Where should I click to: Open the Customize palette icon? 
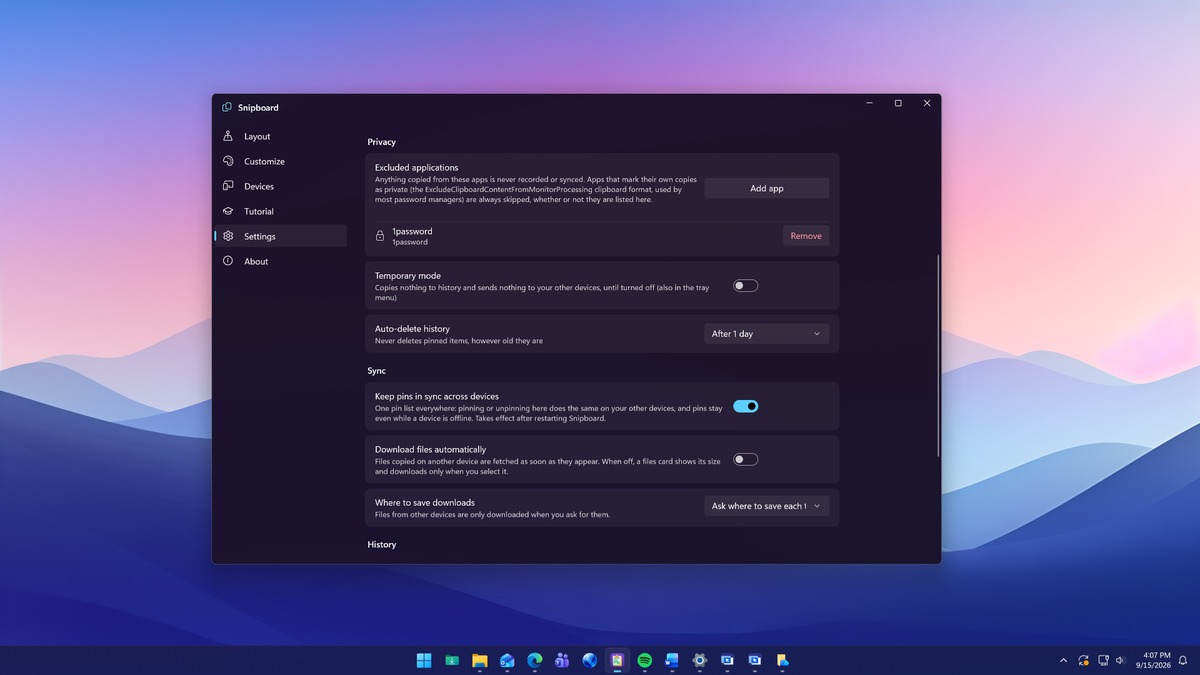228,161
